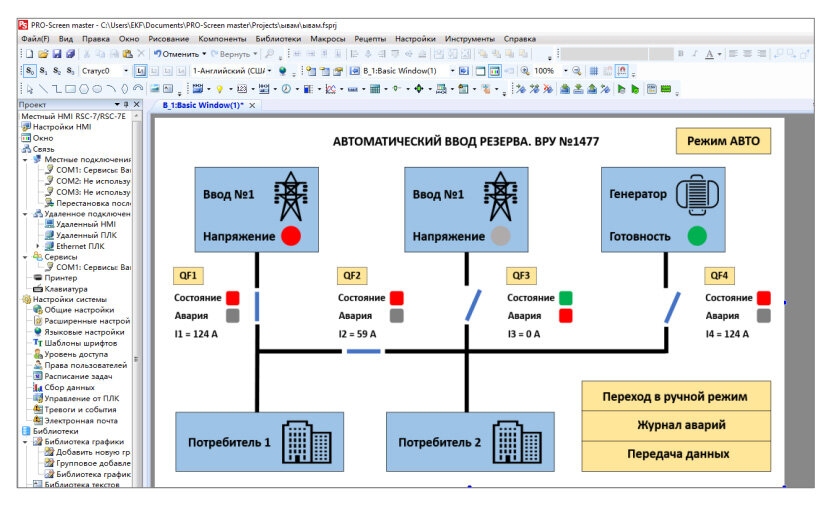Select green Готовность indicator on Генератор
Viewport: 836px width, 512px height.
click(x=697, y=236)
